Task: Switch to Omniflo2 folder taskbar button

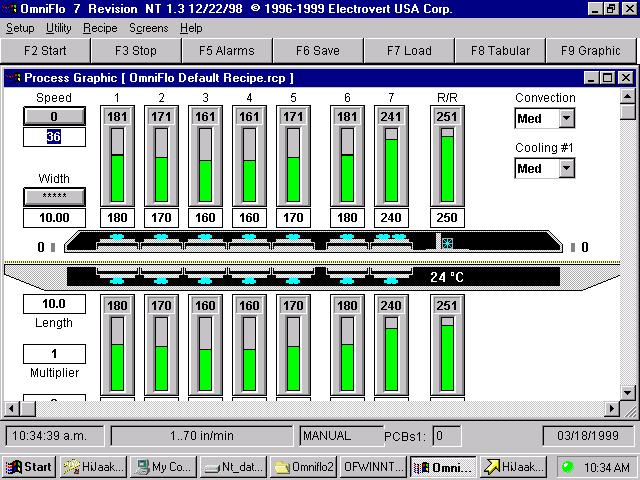Action: click(304, 467)
